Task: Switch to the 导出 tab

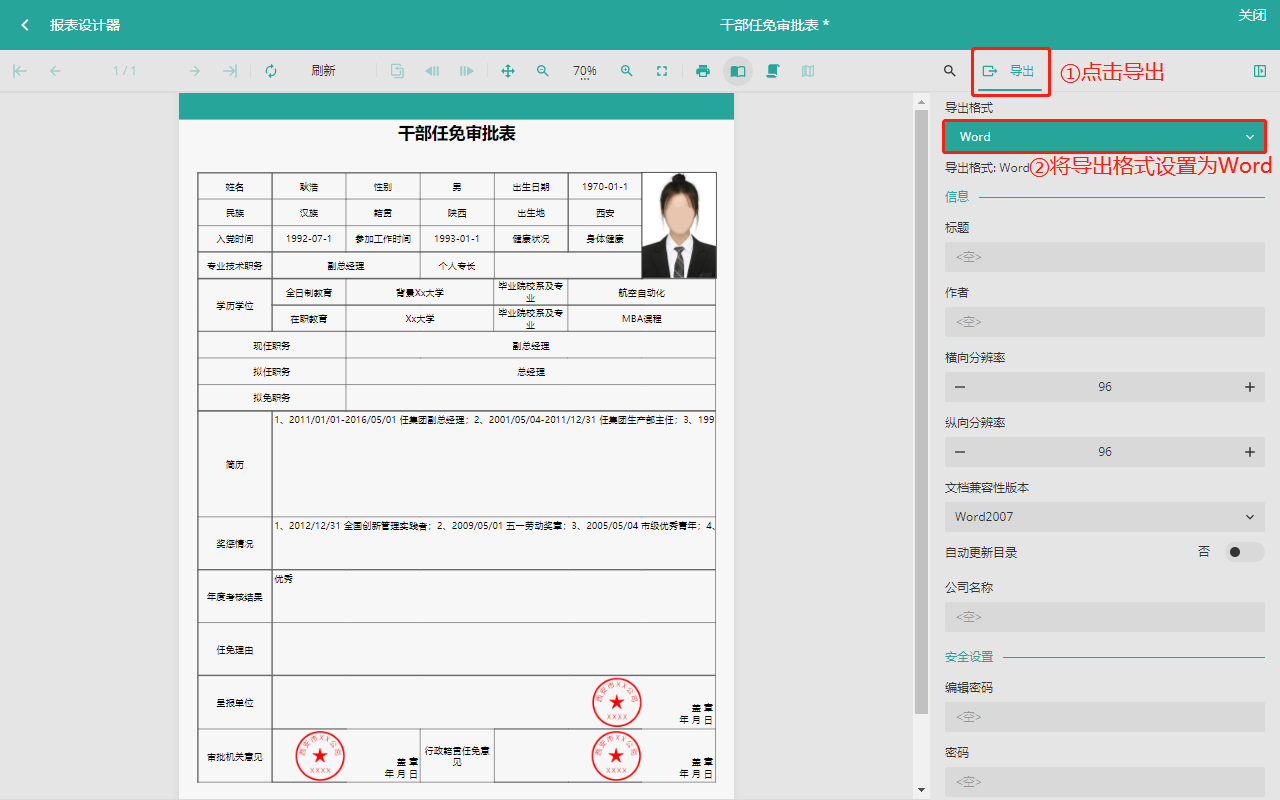Action: [x=1010, y=71]
